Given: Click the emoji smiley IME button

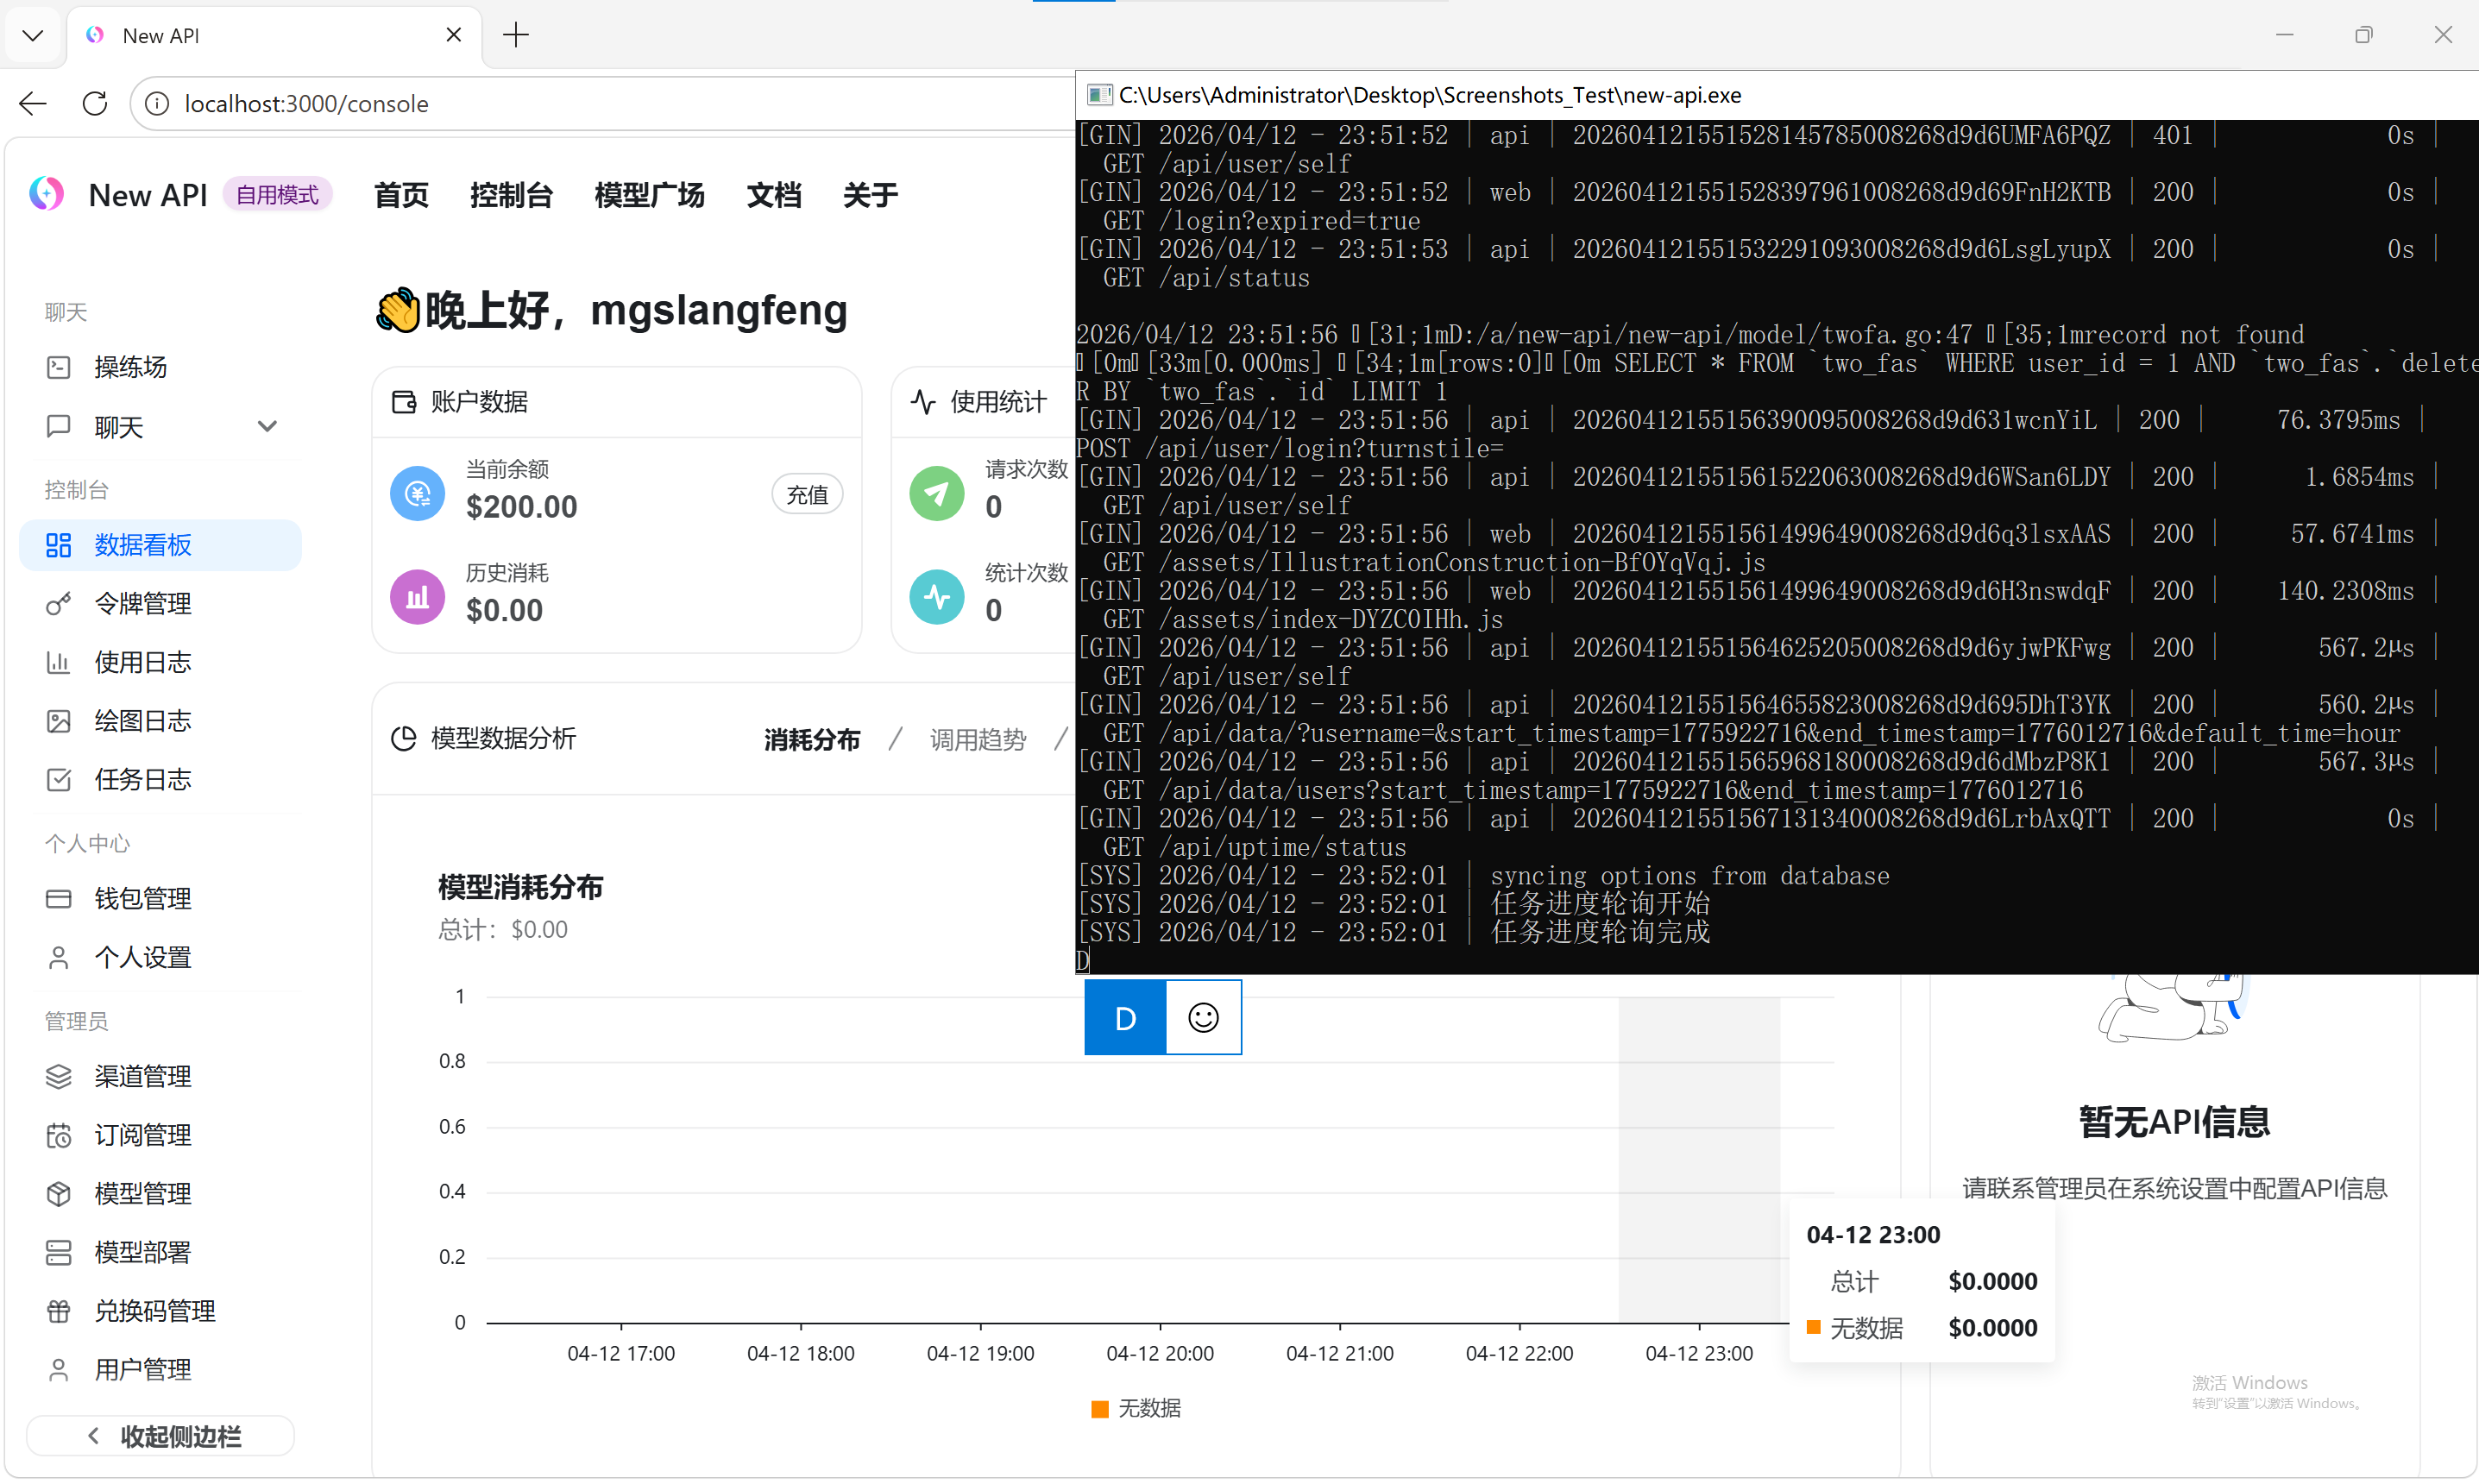Looking at the screenshot, I should pyautogui.click(x=1203, y=1018).
